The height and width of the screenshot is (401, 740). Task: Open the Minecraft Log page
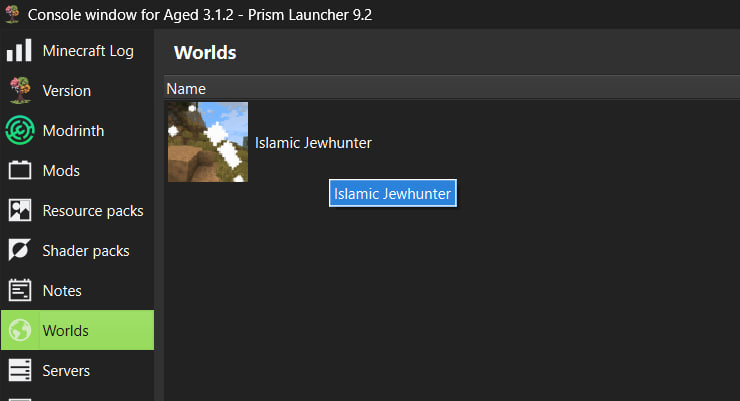point(77,50)
